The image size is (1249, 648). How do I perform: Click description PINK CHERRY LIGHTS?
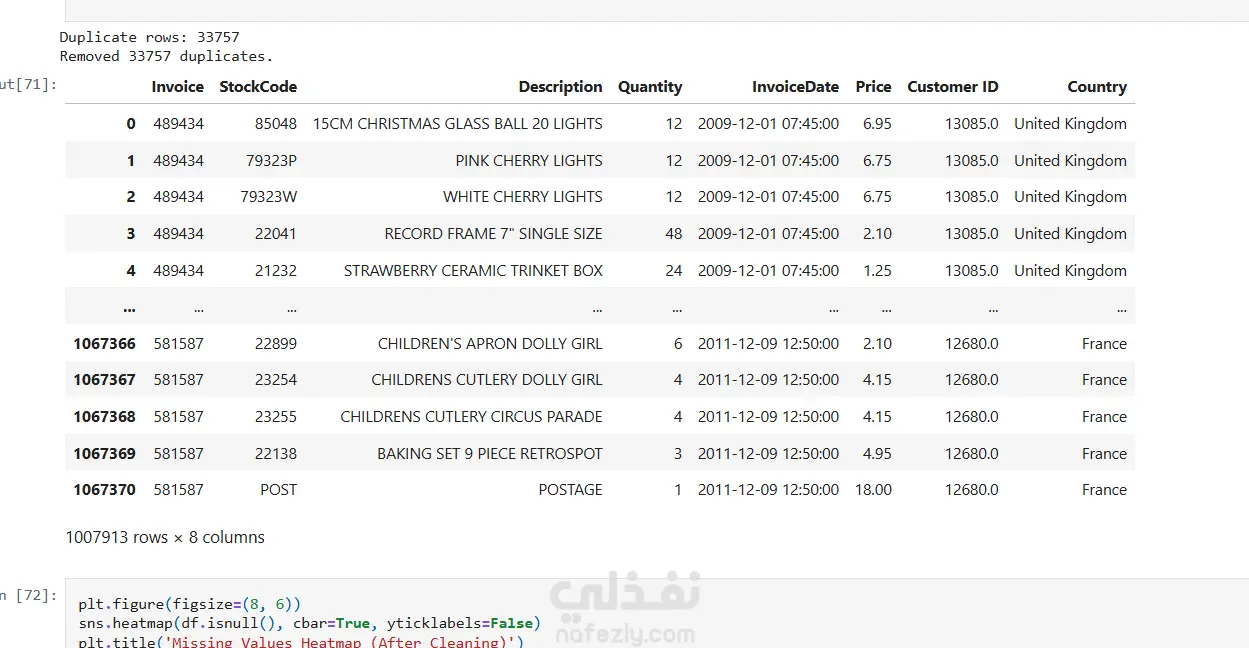pos(529,161)
